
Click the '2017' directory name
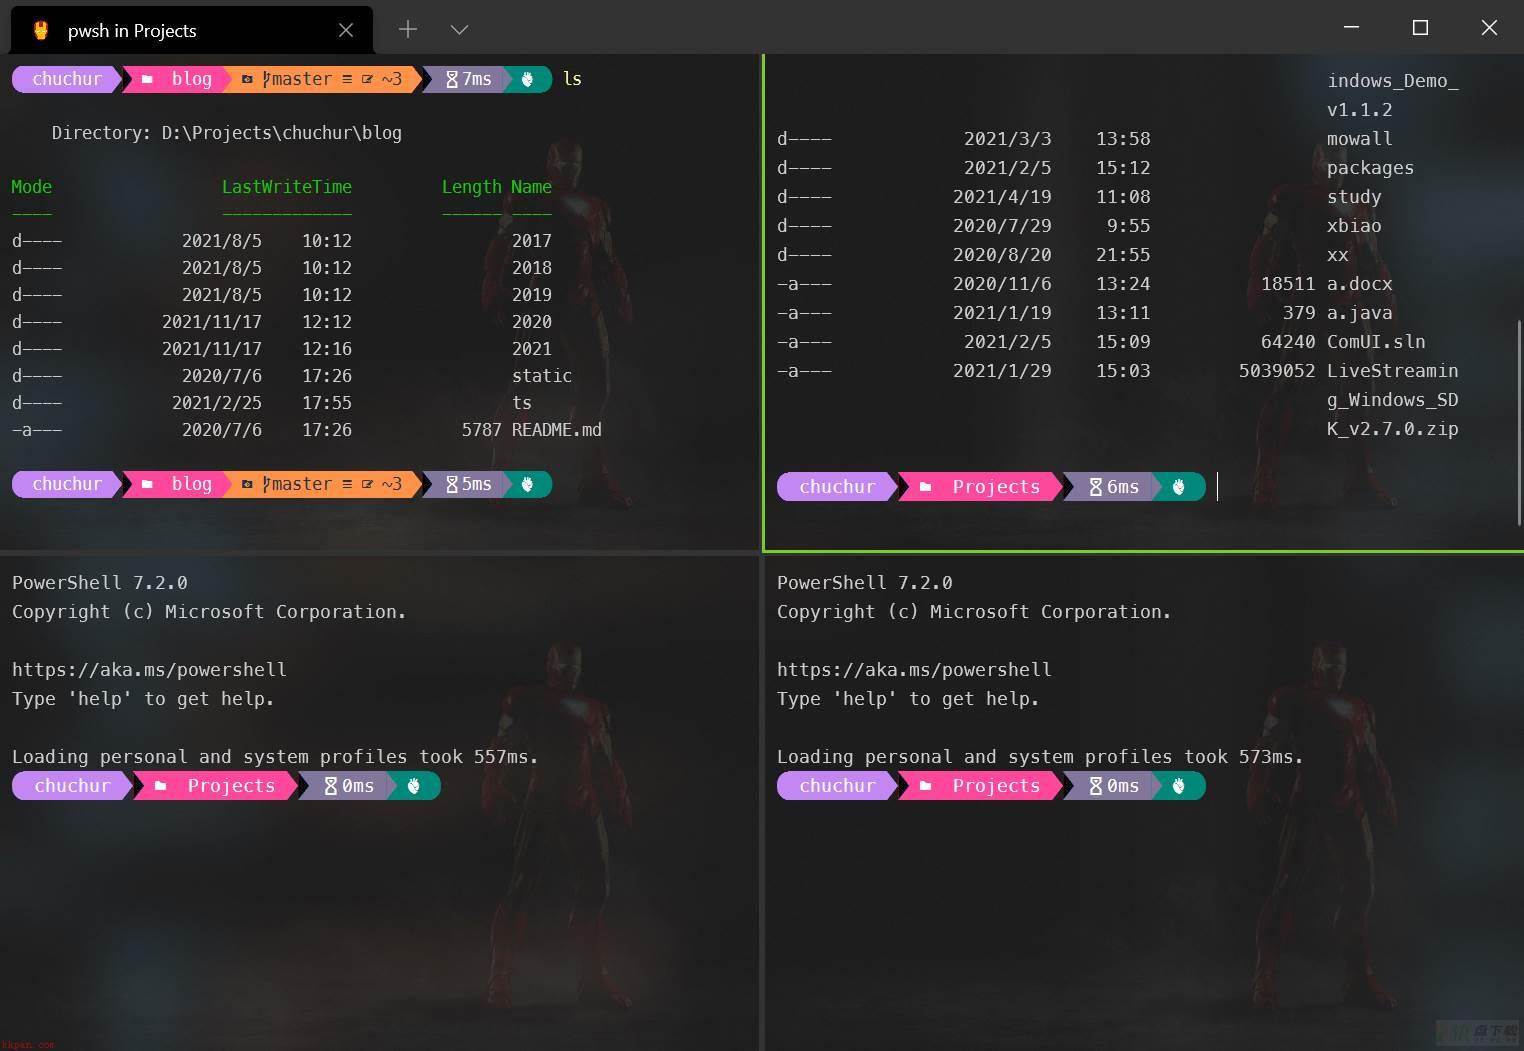click(532, 241)
